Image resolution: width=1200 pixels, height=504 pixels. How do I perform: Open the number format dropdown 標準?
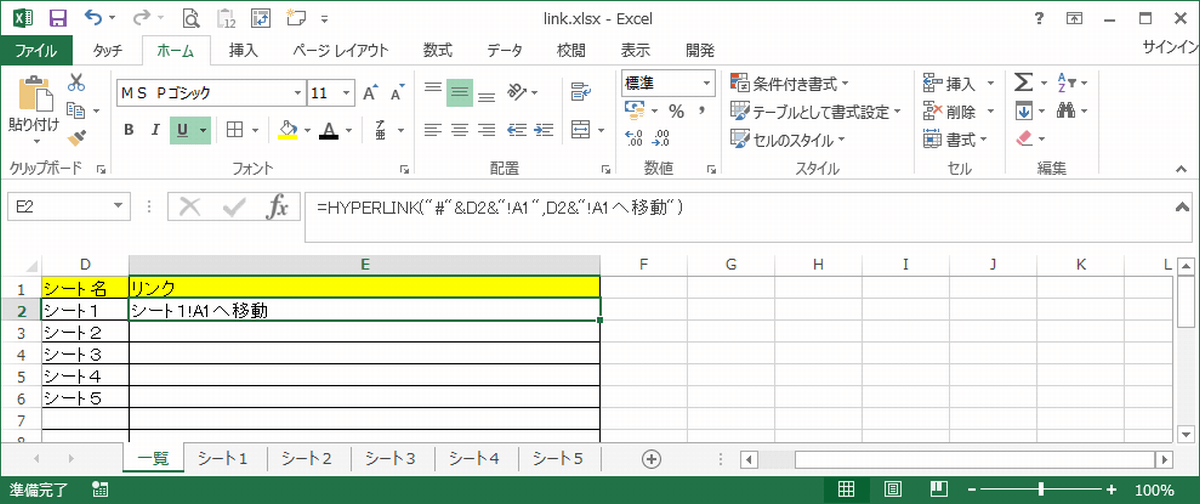click(x=707, y=83)
